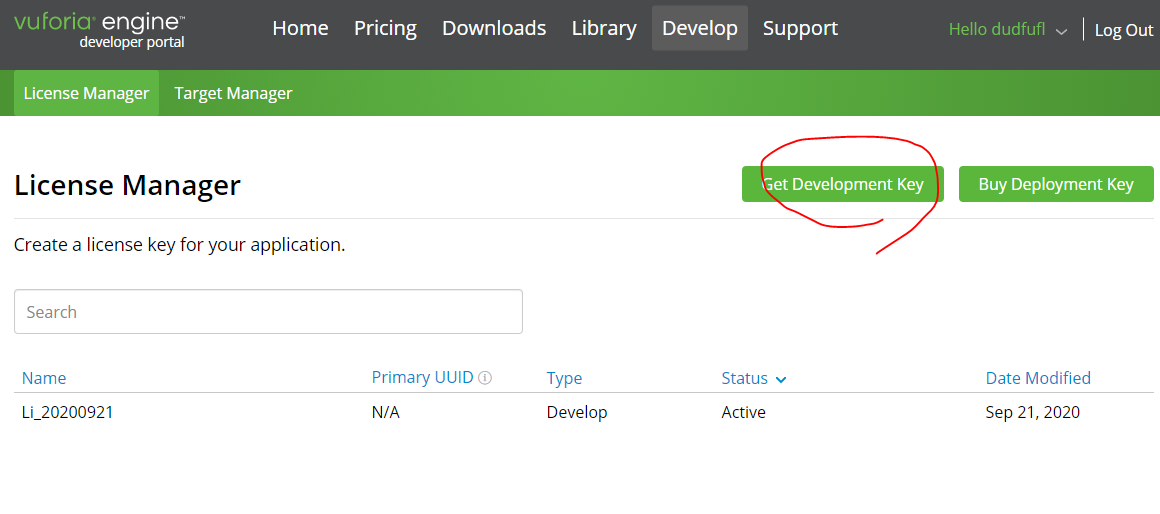Toggle the Status column sort arrow
Viewport: 1160px width, 514px height.
[780, 379]
